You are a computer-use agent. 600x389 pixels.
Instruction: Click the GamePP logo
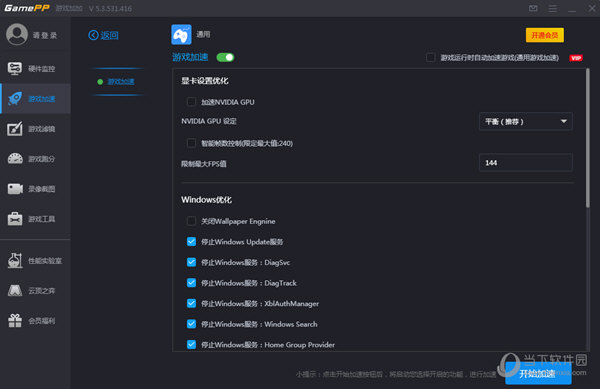coord(27,8)
